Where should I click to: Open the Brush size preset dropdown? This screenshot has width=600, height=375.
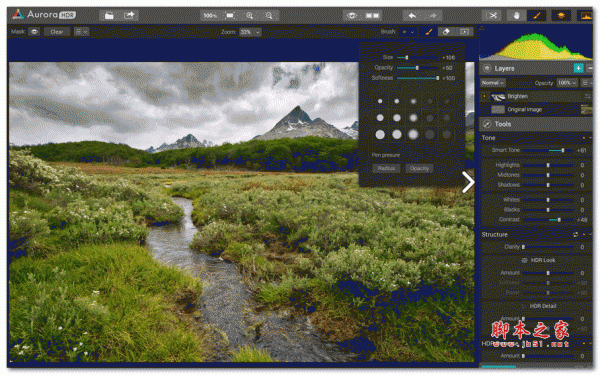[408, 32]
